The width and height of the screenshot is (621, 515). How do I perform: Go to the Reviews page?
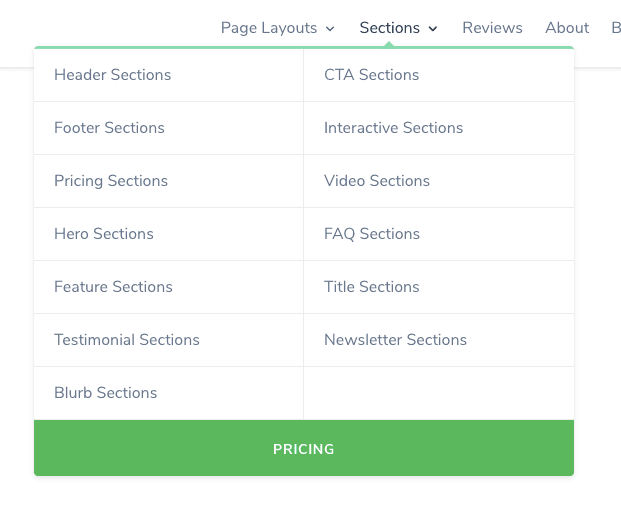click(x=492, y=28)
